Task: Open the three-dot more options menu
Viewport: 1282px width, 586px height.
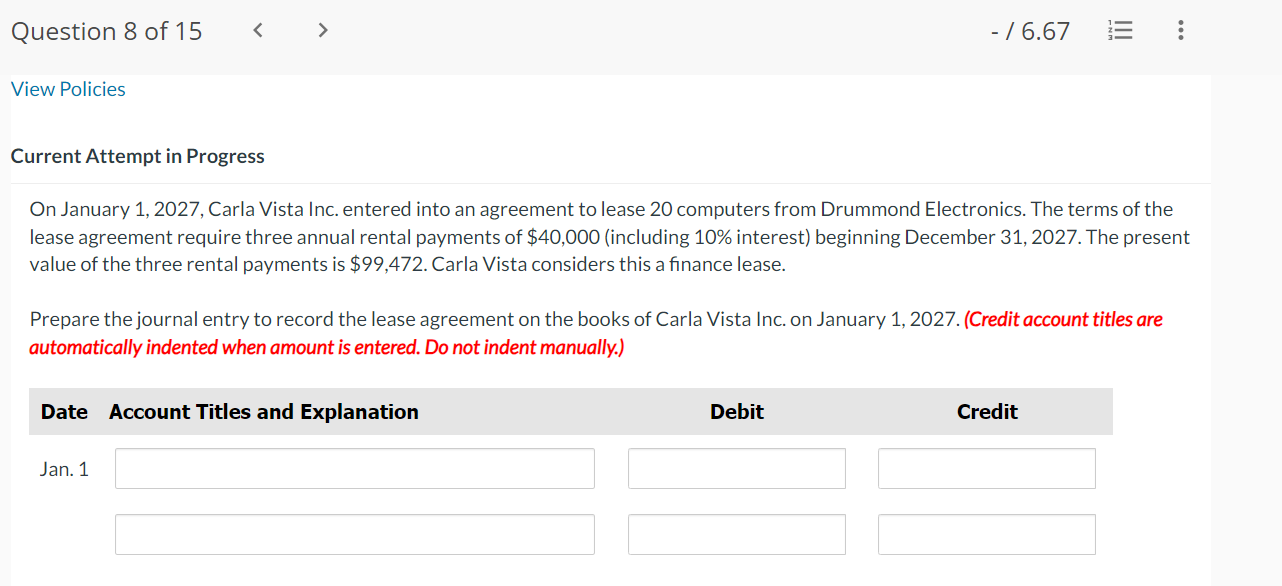Action: click(1181, 32)
